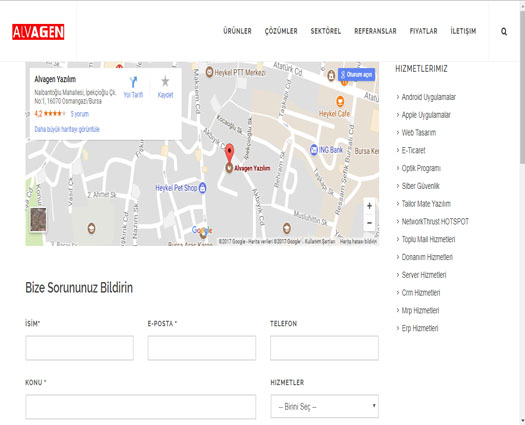
Task: Click the Heykel Pet Shop marker
Action: pyautogui.click(x=203, y=188)
